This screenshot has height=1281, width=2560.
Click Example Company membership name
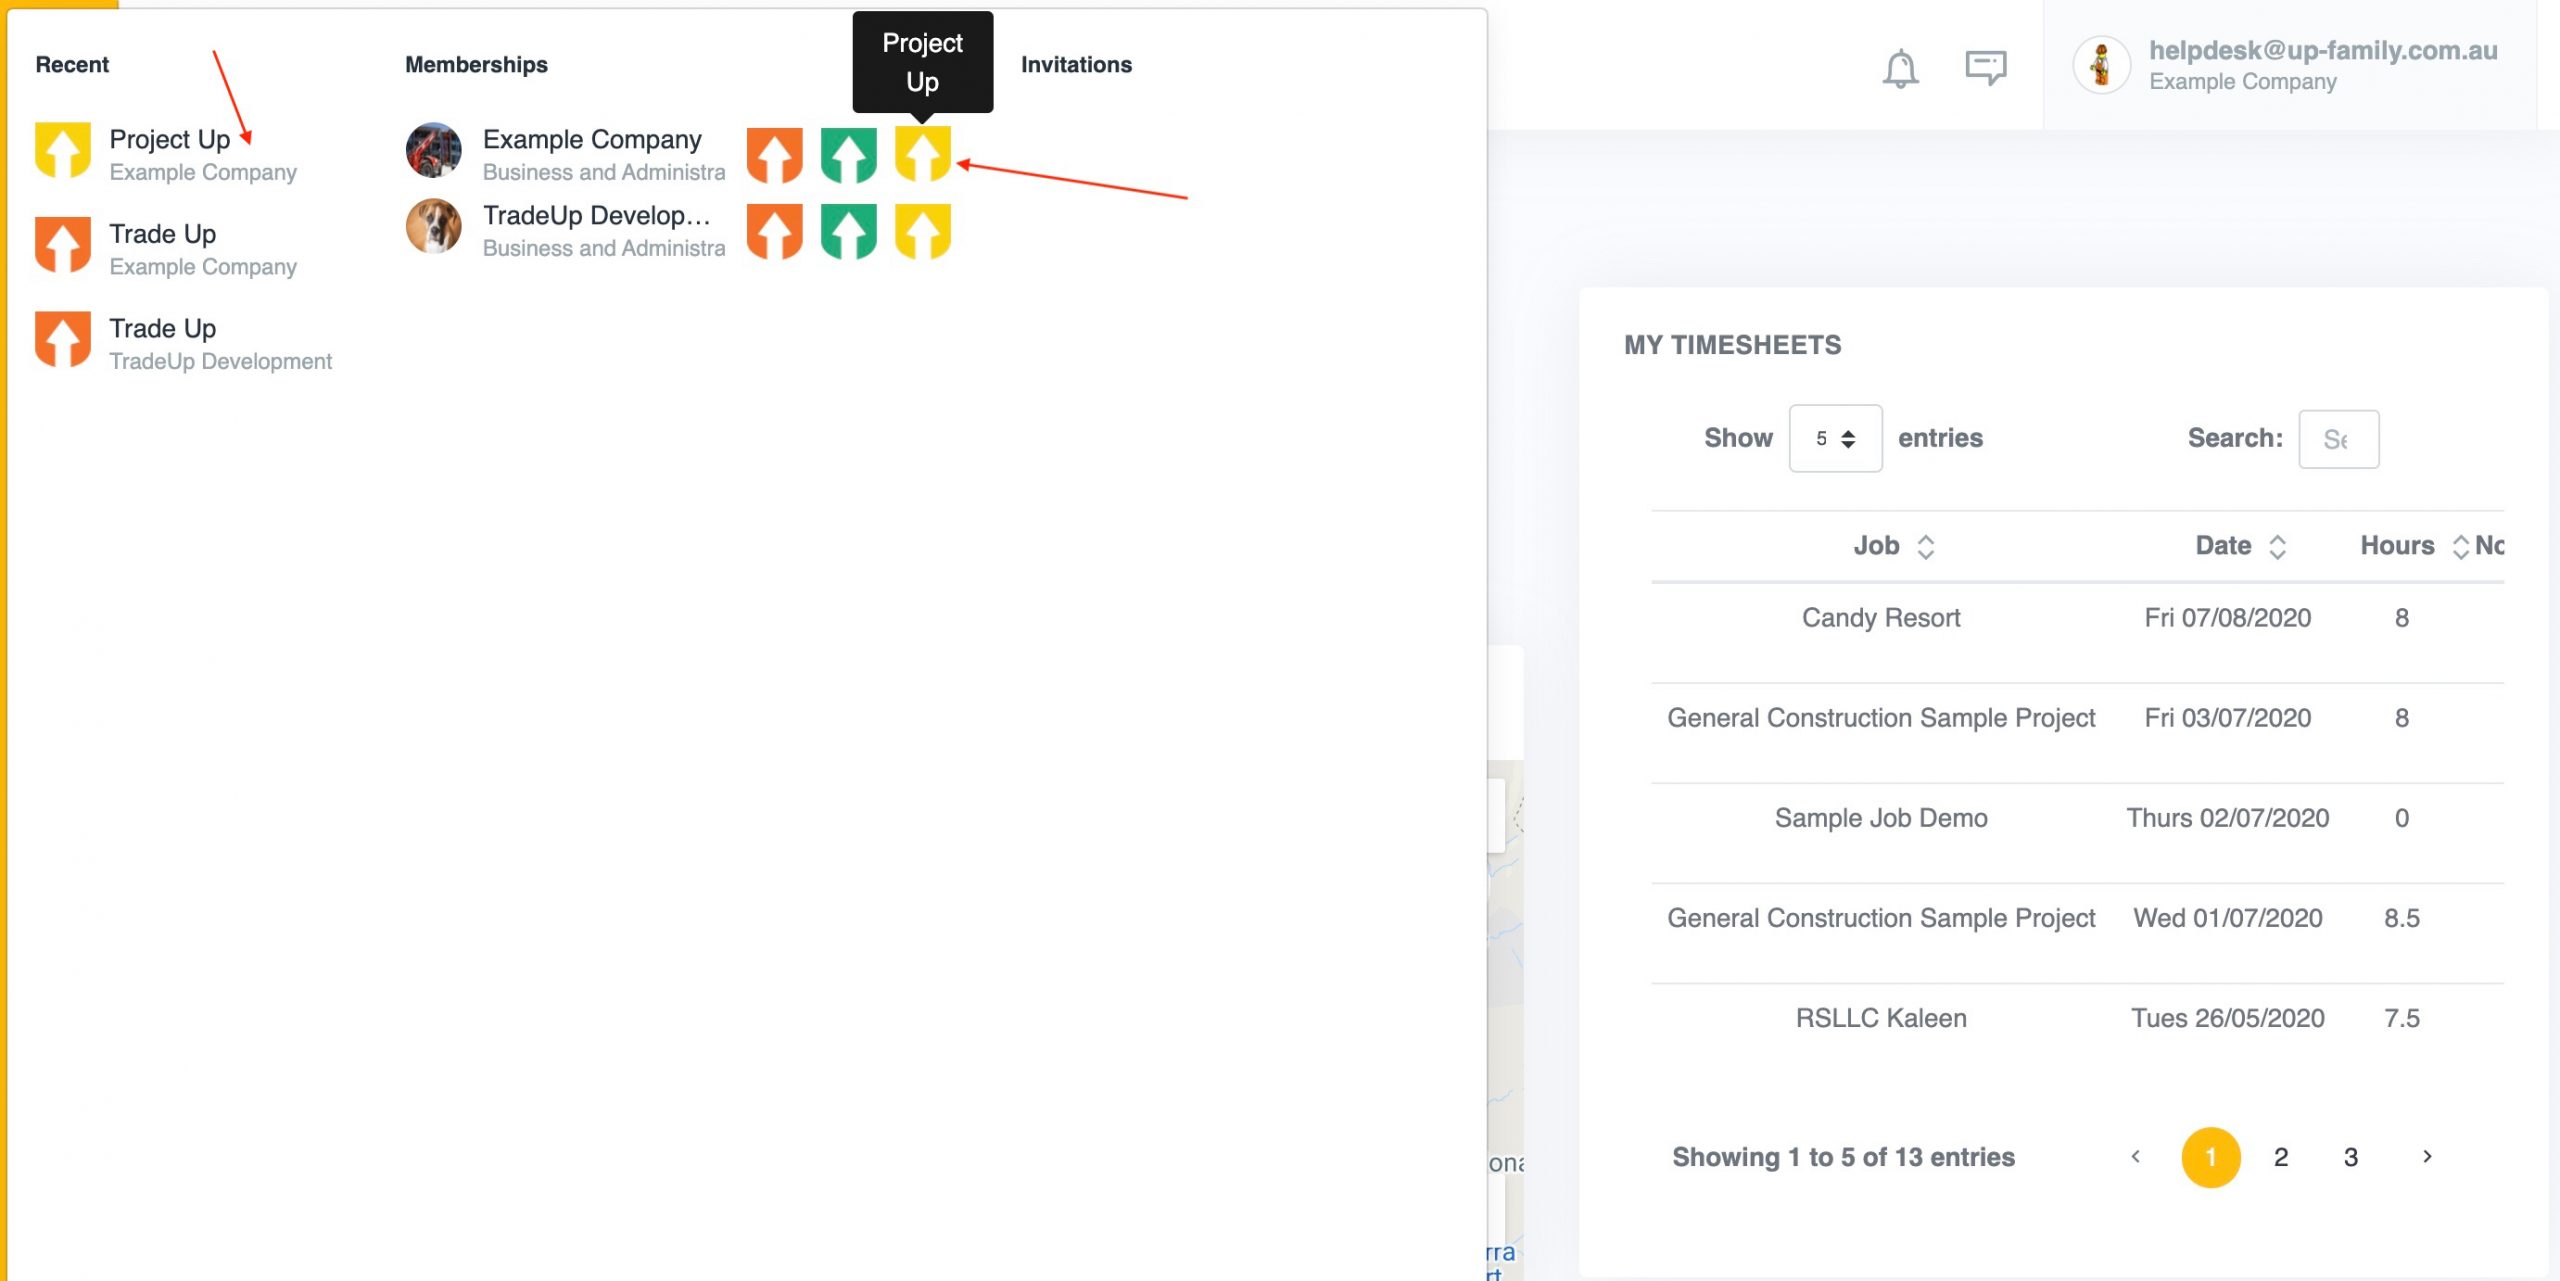[592, 139]
